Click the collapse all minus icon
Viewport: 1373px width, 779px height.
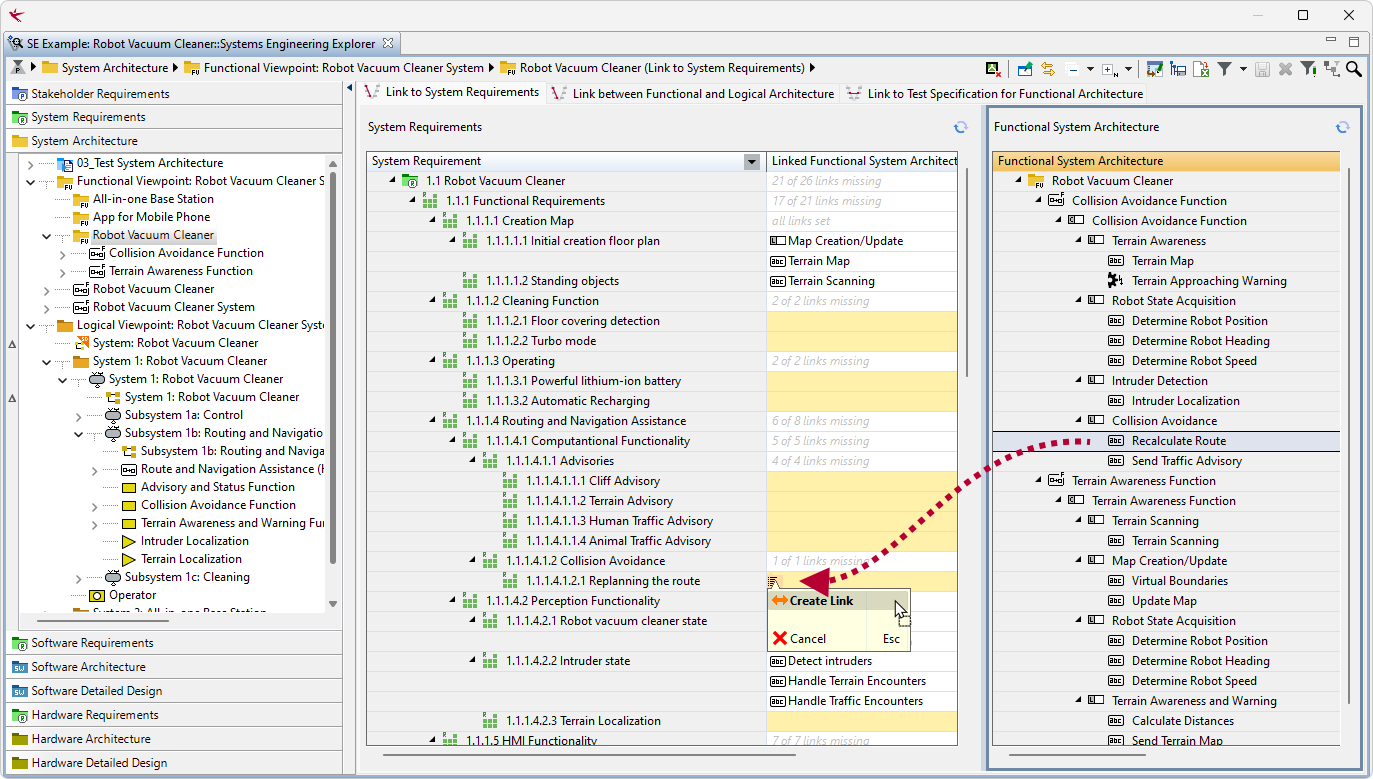pos(1073,69)
